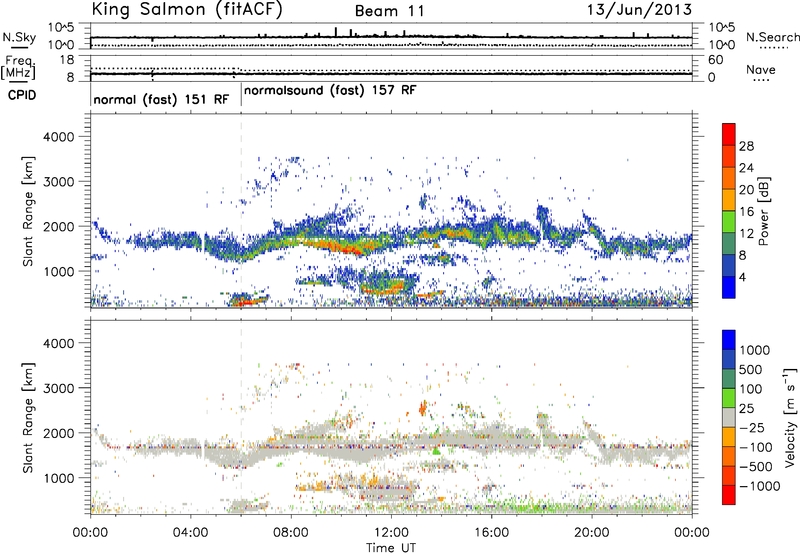The height and width of the screenshot is (554, 800).
Task: Click the "Freq. [MHz]" axis label
Action: [x=19, y=68]
